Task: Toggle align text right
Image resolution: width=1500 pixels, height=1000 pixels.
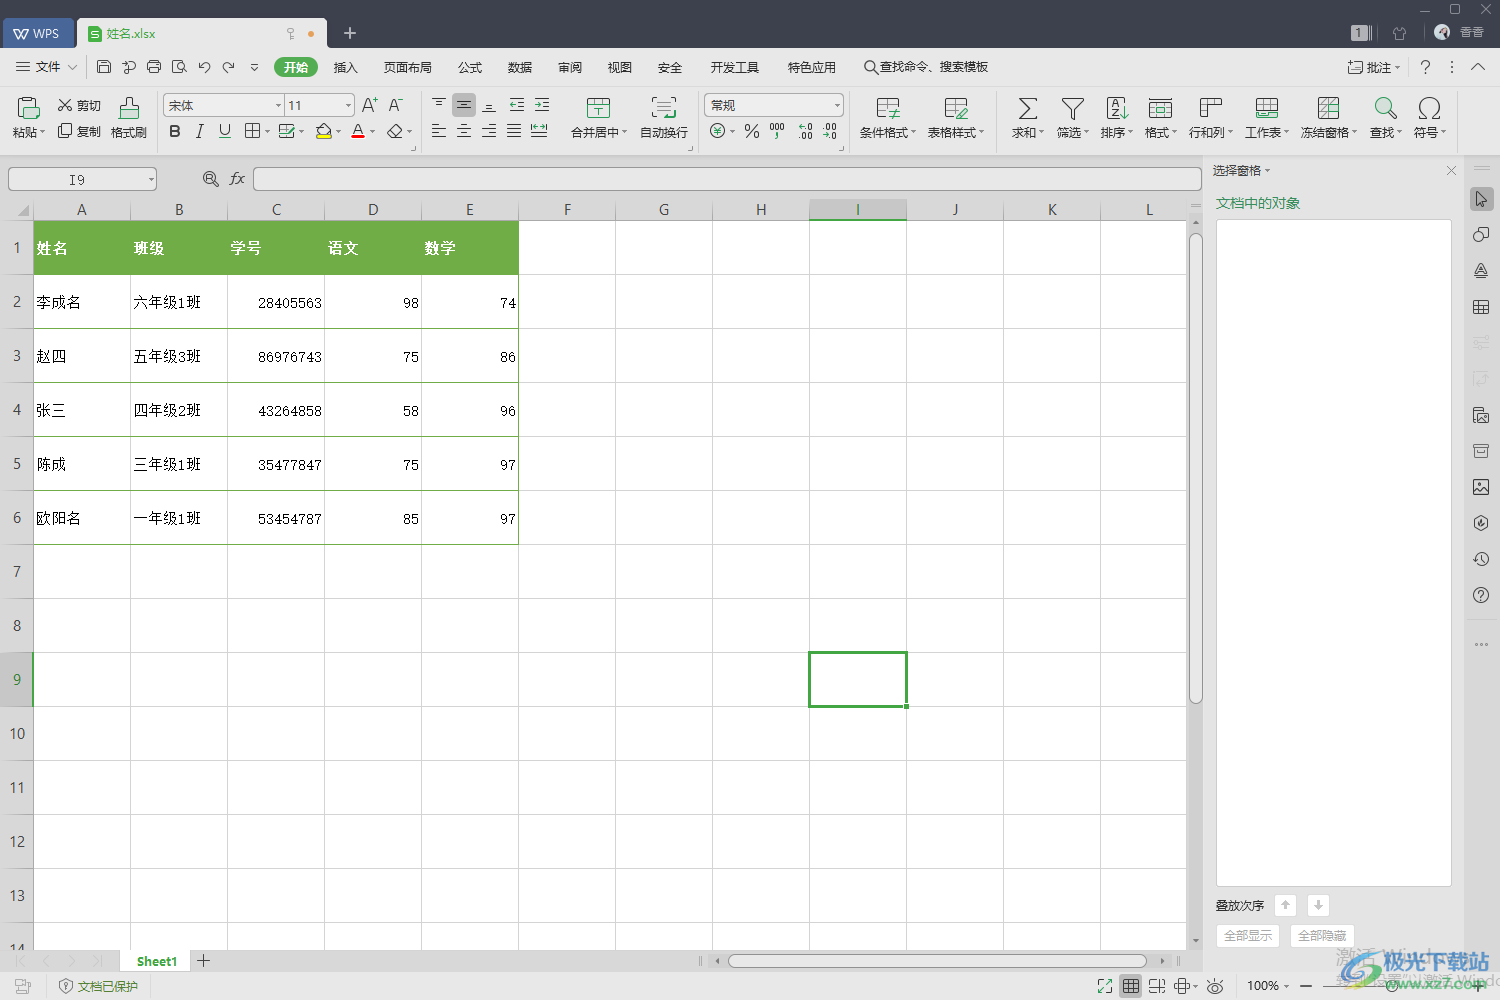Action: (x=489, y=131)
